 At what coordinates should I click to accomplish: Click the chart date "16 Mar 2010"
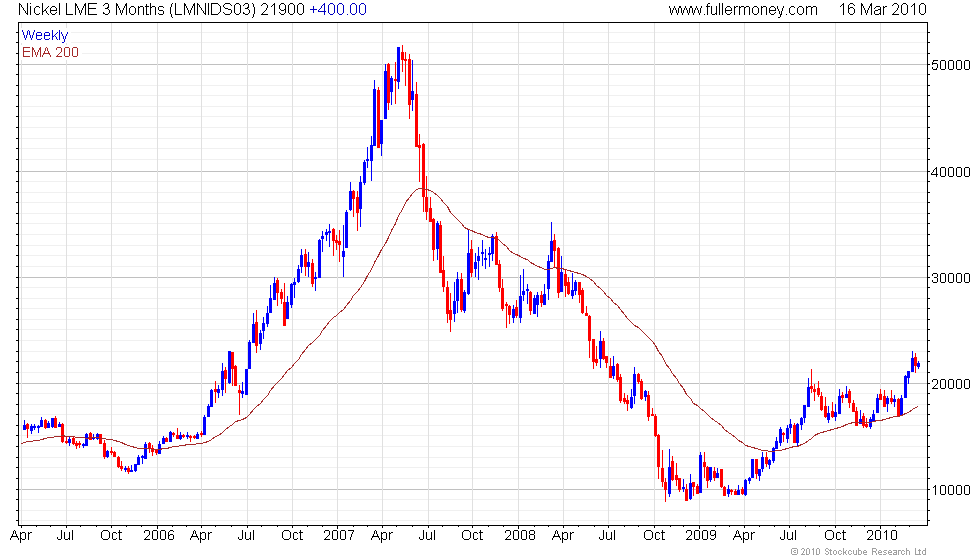click(882, 10)
